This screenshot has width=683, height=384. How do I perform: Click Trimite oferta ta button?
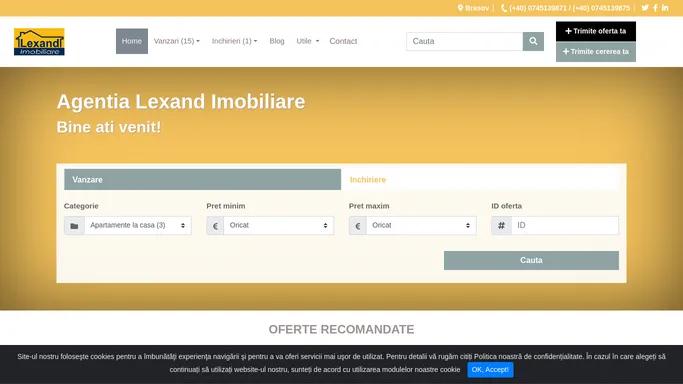[x=595, y=31]
